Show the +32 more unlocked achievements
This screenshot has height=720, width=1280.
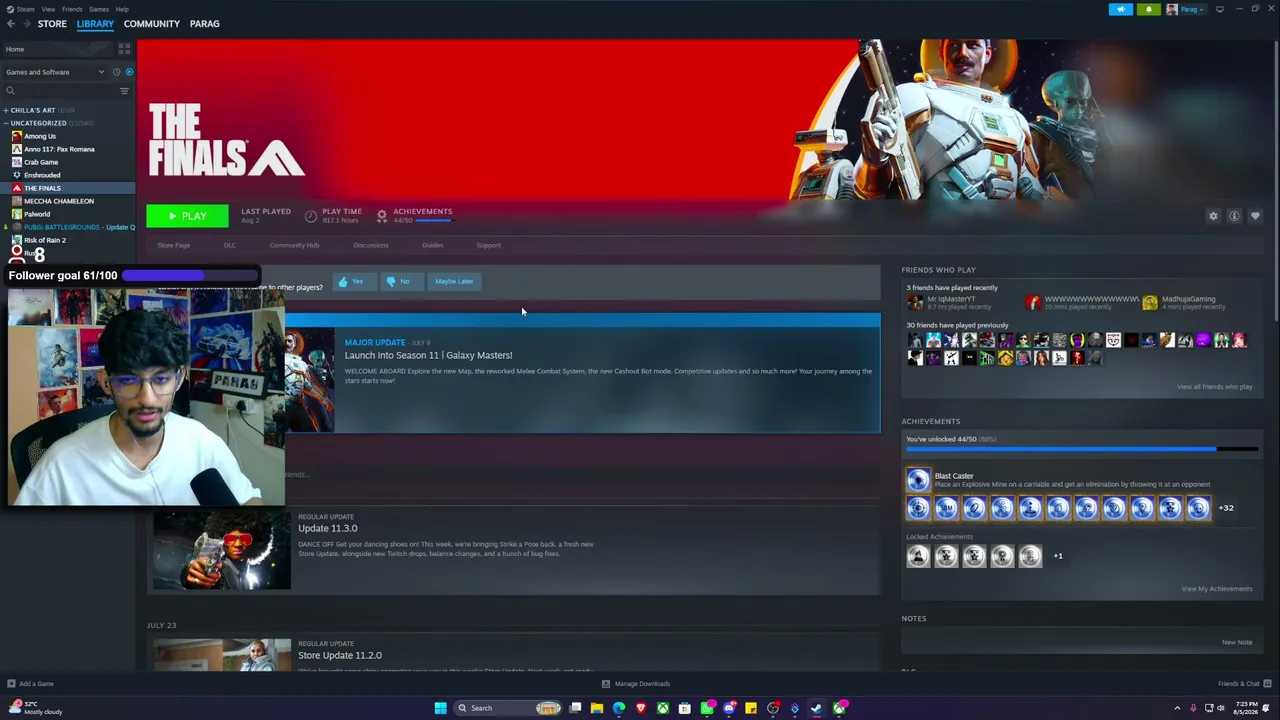click(x=1226, y=508)
